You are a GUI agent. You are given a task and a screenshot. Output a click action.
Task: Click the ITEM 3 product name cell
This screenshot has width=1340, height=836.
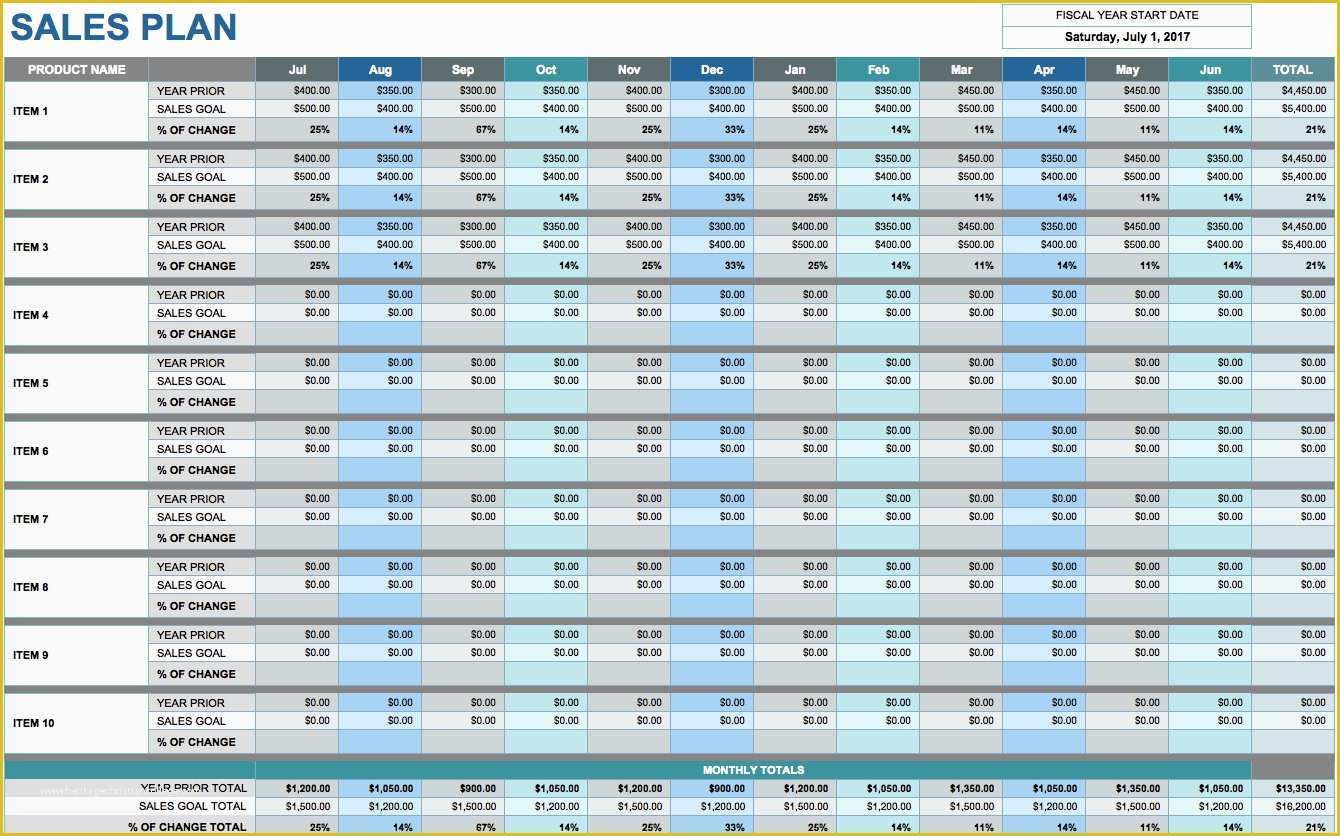coord(77,247)
